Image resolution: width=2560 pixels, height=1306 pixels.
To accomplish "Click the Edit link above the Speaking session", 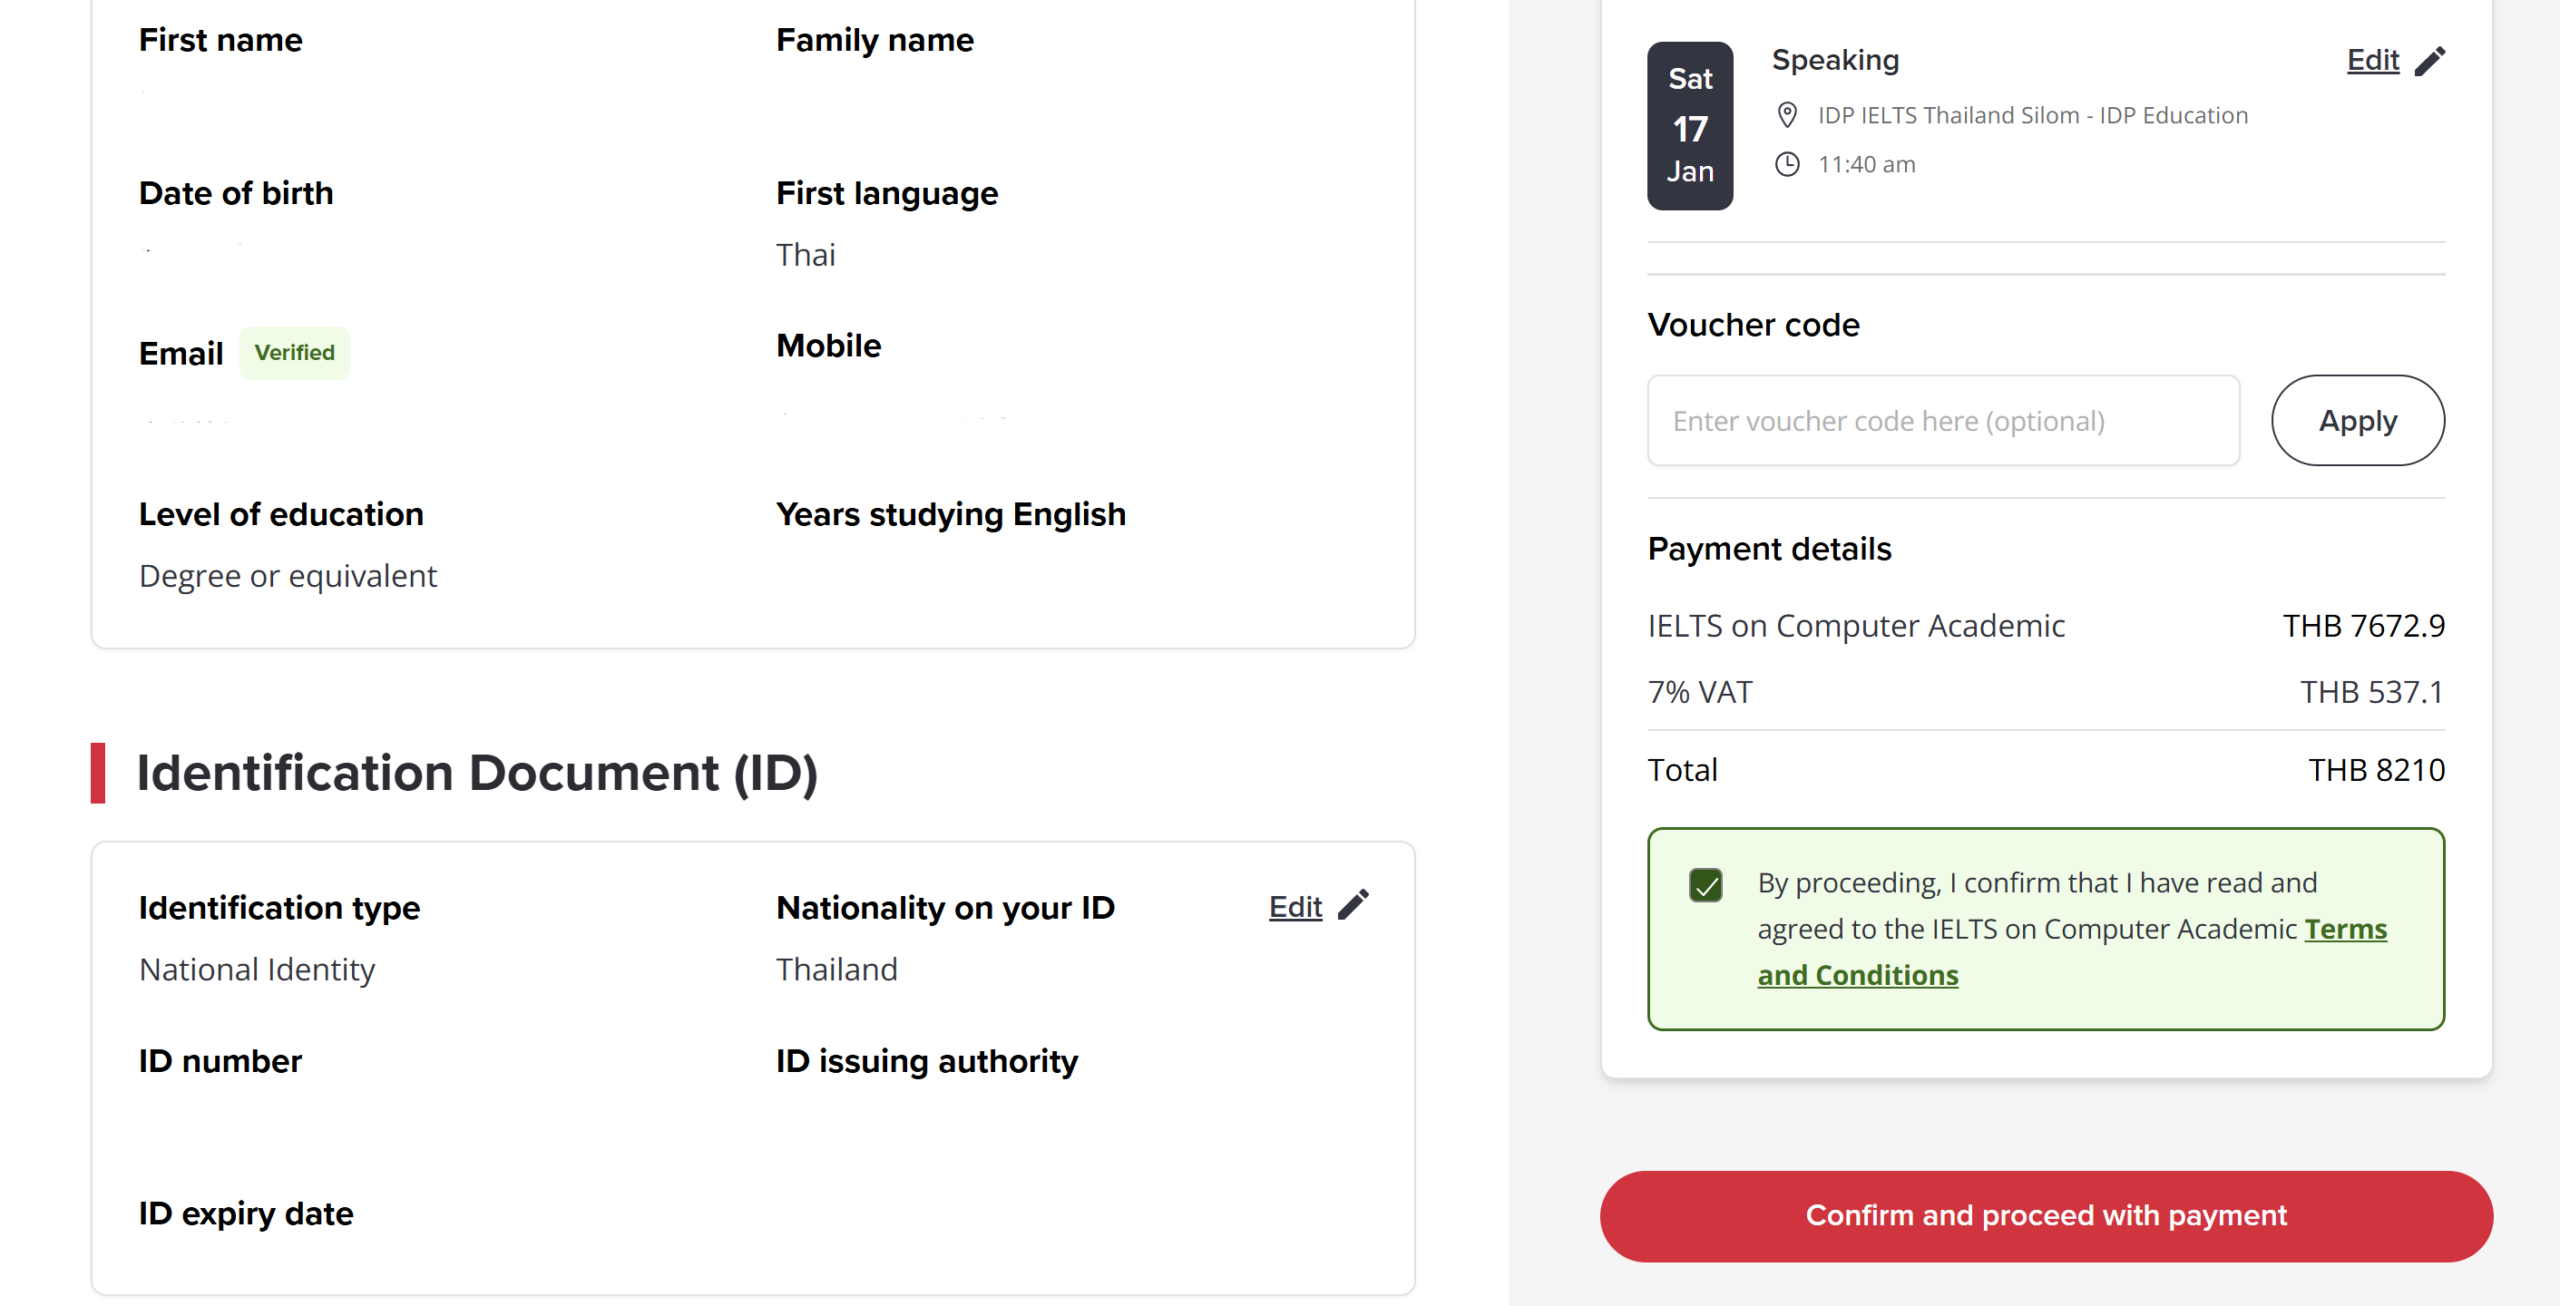I will [x=2372, y=60].
